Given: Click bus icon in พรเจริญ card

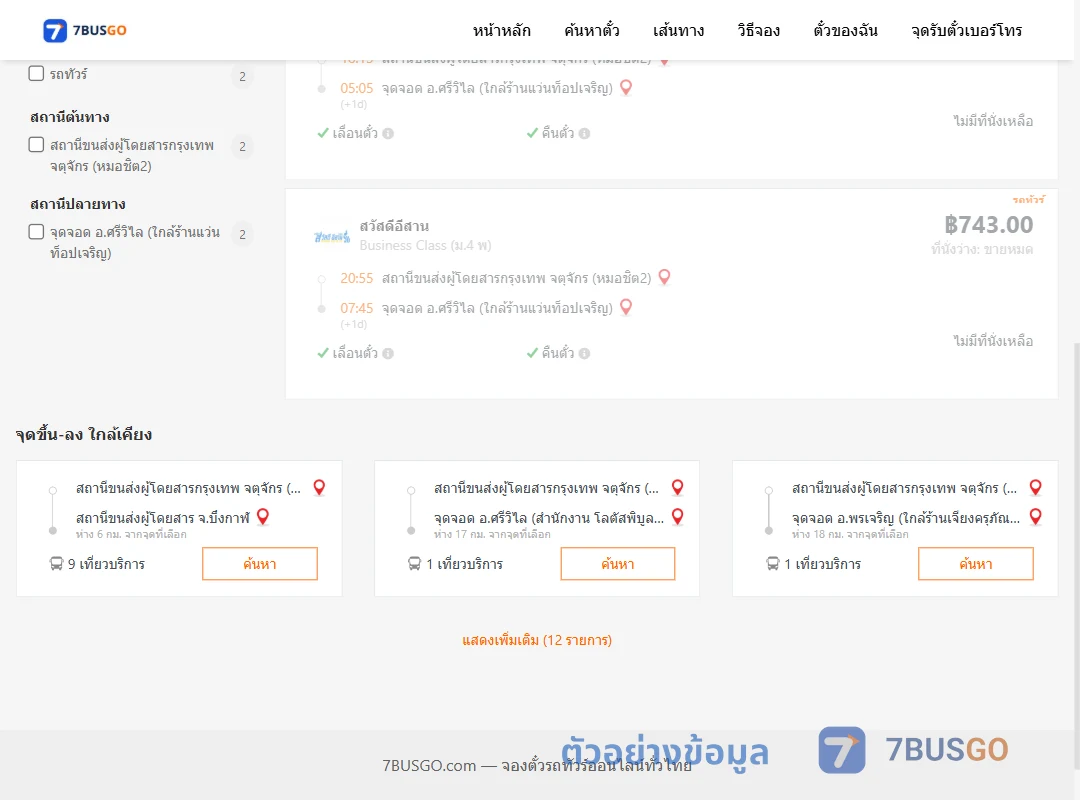Looking at the screenshot, I should [773, 564].
